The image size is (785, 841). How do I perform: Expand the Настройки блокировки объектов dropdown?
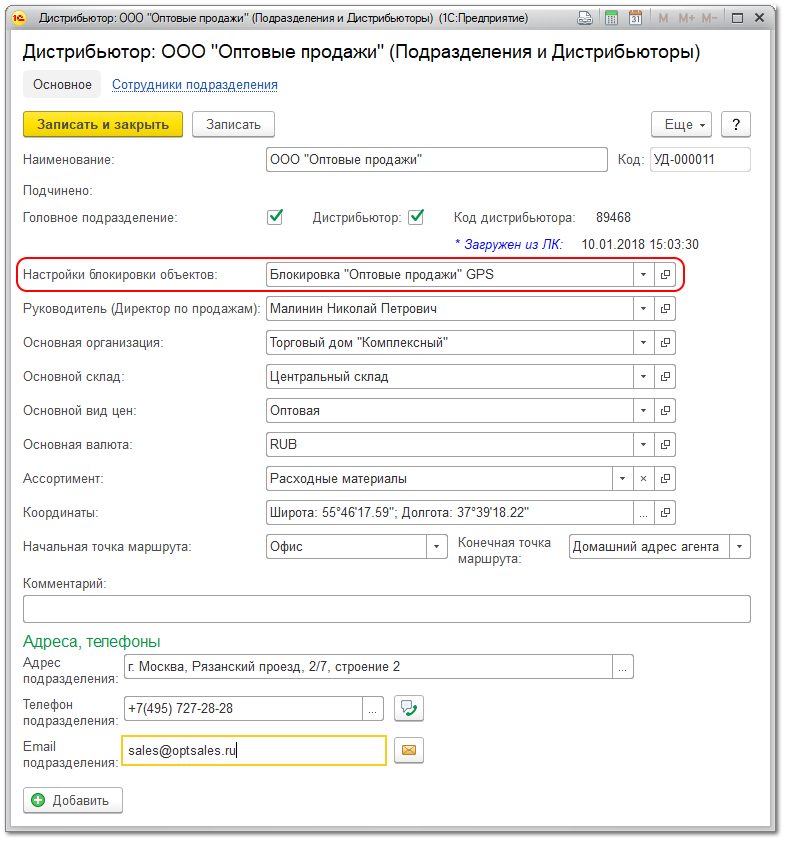pos(643,275)
